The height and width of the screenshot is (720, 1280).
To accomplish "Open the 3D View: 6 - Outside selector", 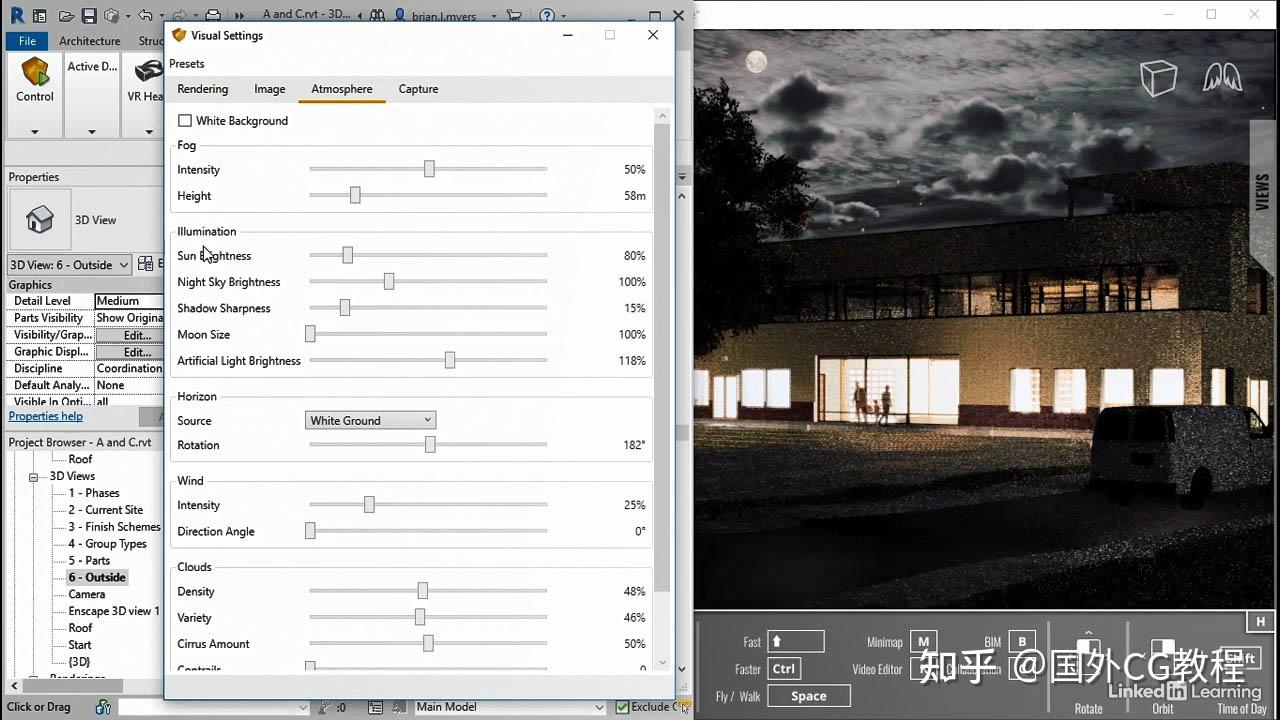I will (69, 264).
